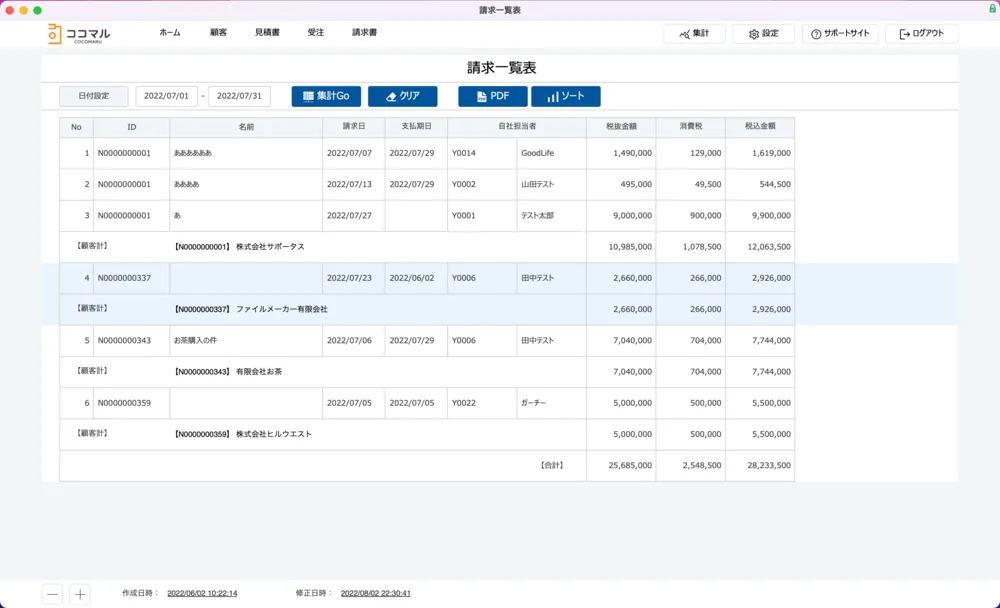1000x608 pixels.
Task: Switch to the 請求書 menu
Action: (x=364, y=33)
